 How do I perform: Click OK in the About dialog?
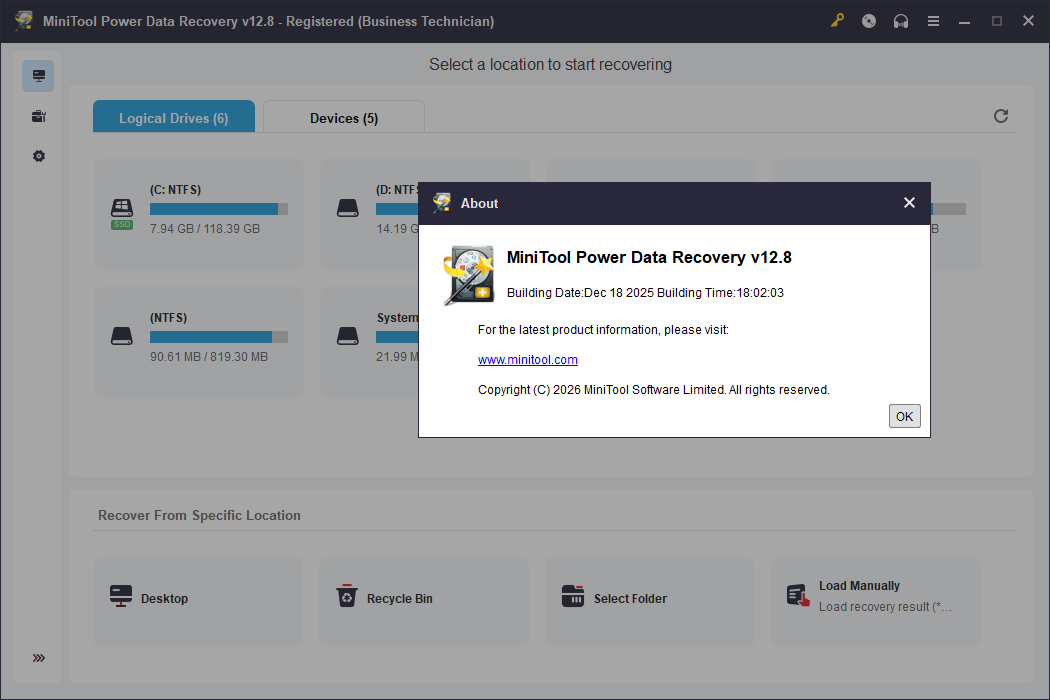(904, 416)
